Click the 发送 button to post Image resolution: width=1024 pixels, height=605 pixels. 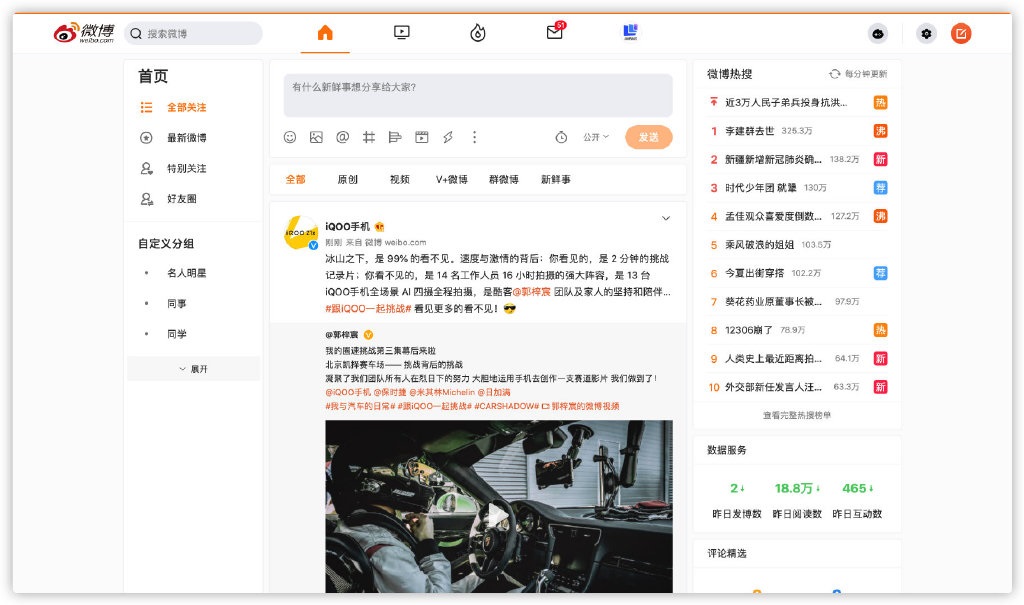coord(648,137)
